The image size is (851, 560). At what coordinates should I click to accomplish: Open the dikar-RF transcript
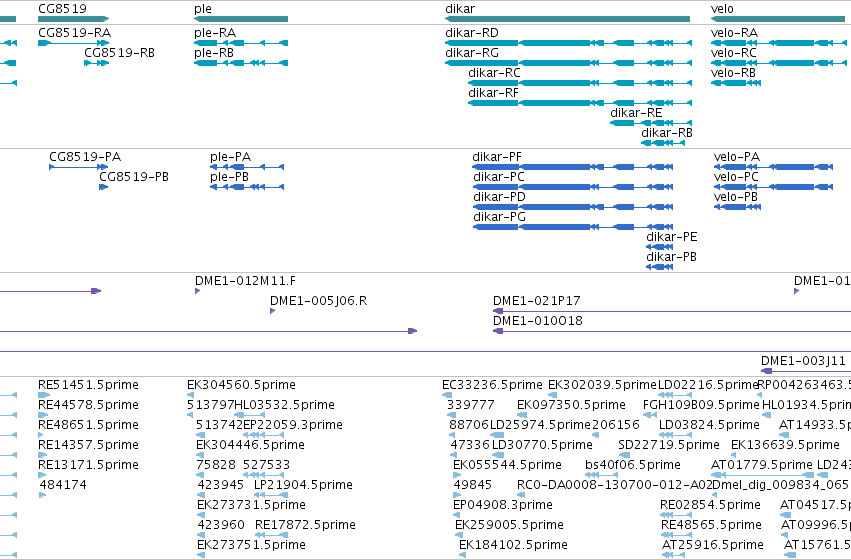pyautogui.click(x=580, y=103)
